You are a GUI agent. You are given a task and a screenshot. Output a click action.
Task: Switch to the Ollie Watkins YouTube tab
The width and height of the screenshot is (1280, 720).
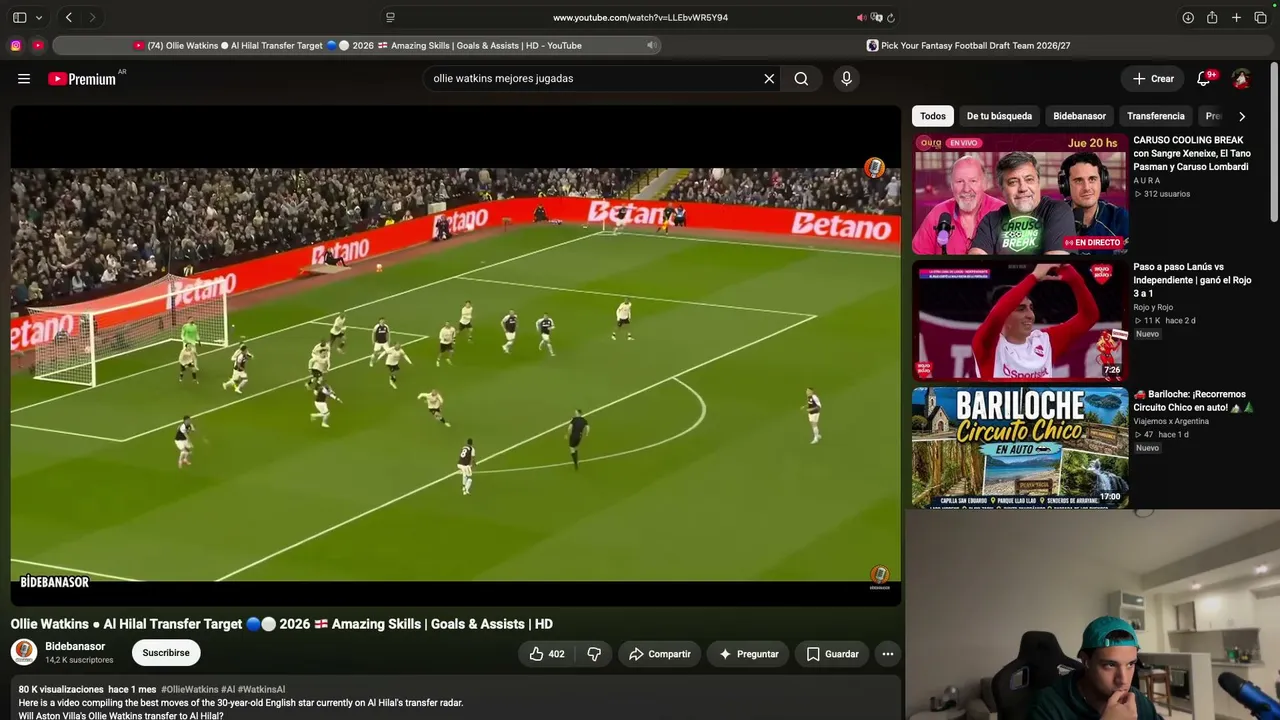(357, 46)
